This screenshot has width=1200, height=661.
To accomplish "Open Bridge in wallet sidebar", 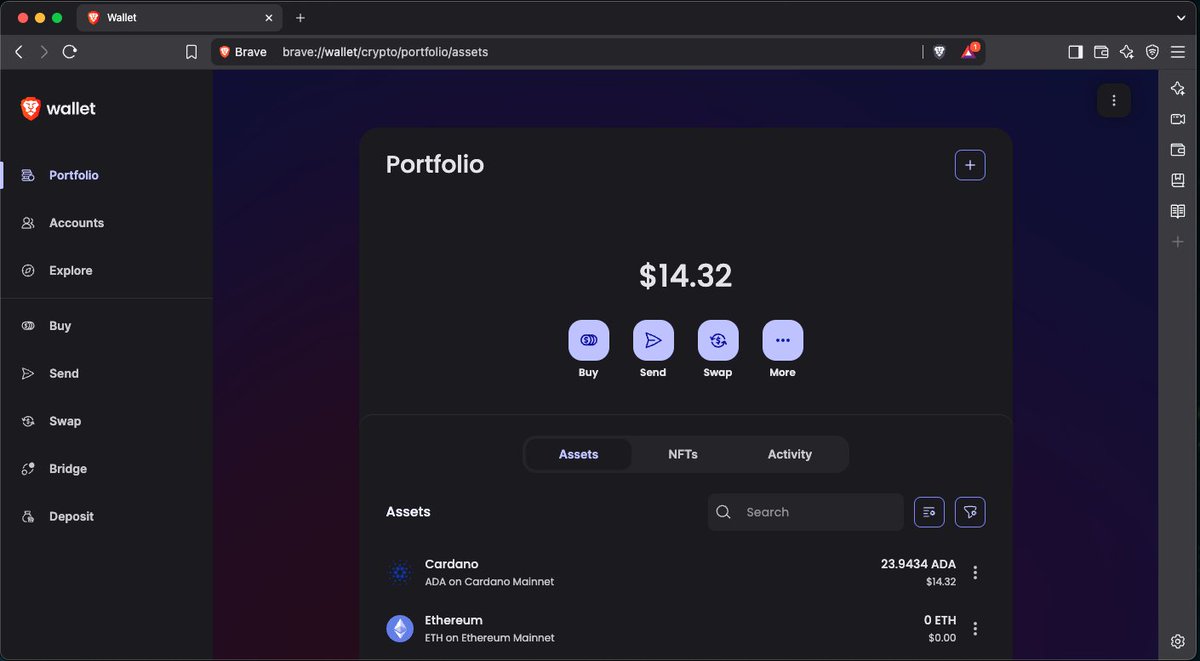I will click(x=67, y=469).
